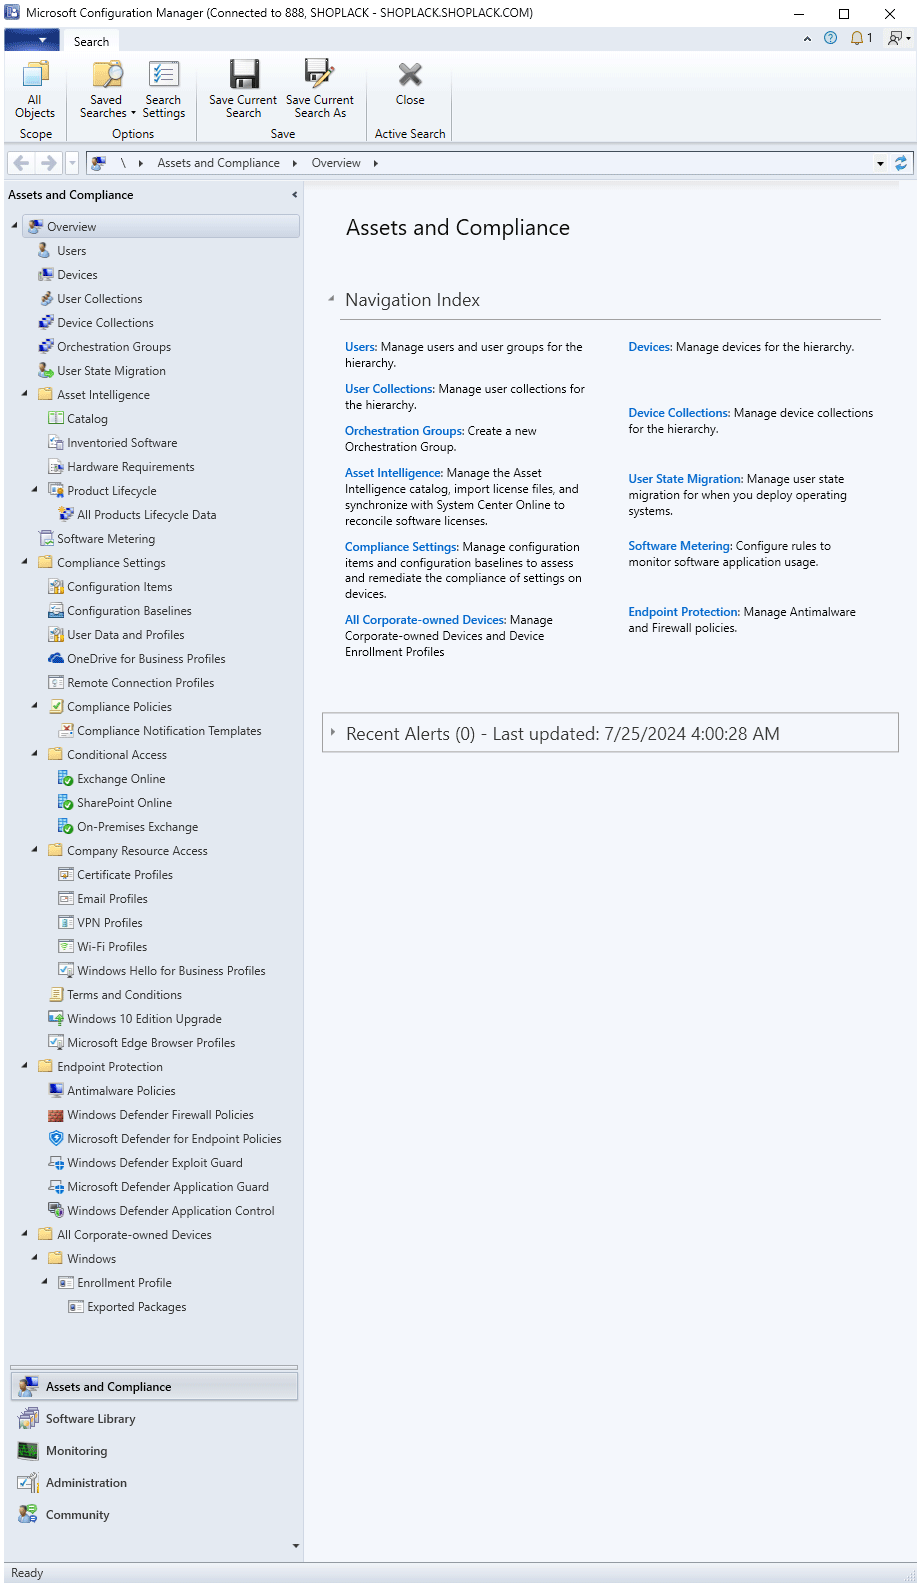Screen dimensions: 921x1584
Task: Collapse the Asset Intelligence tree node
Action: coord(25,394)
